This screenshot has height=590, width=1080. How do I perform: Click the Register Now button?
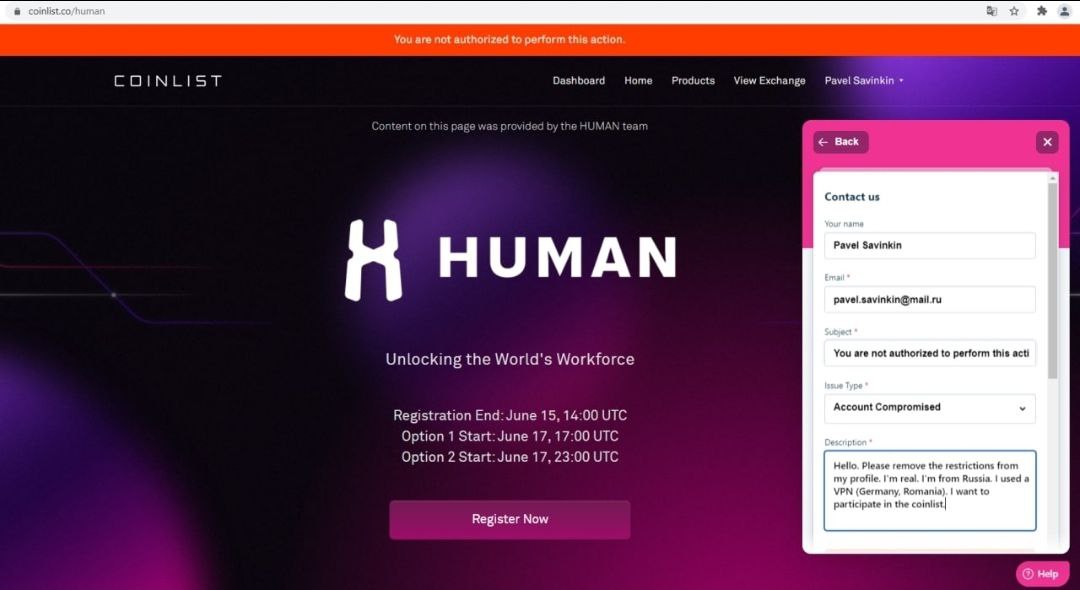click(510, 519)
